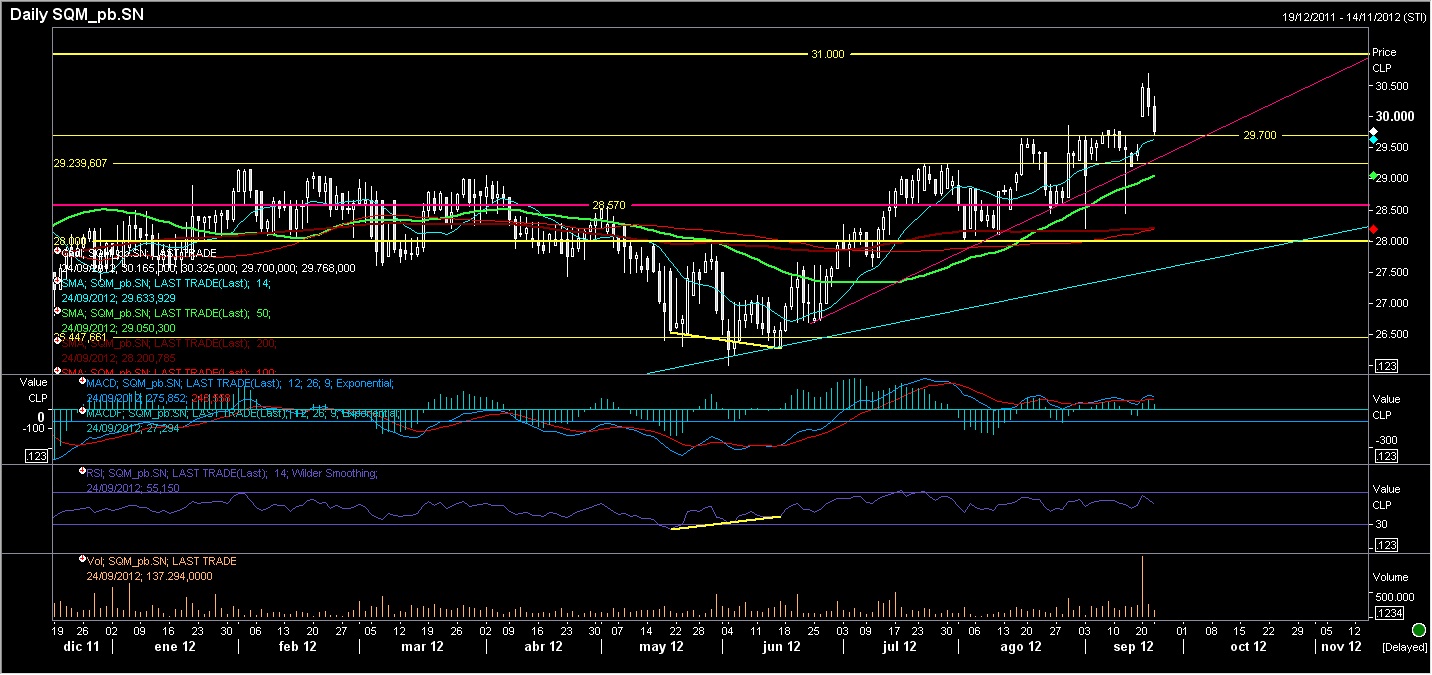Click the right .123 box of MACD panel
The height and width of the screenshot is (675, 1432).
tap(1386, 456)
